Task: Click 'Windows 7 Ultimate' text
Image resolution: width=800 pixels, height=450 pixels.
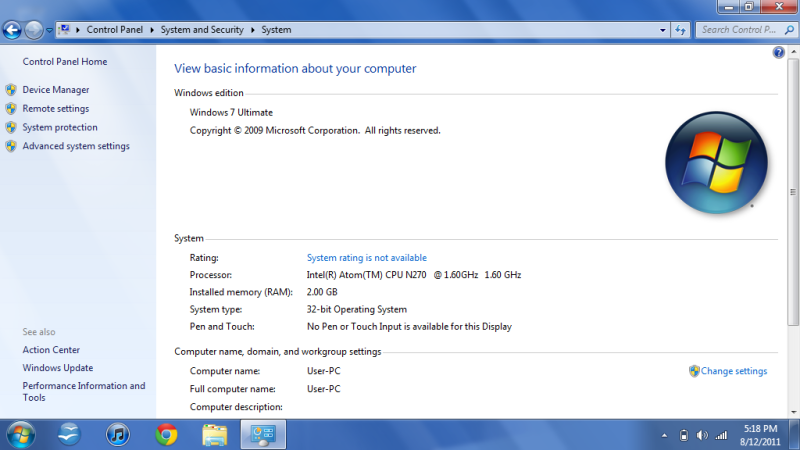Action: tap(231, 113)
